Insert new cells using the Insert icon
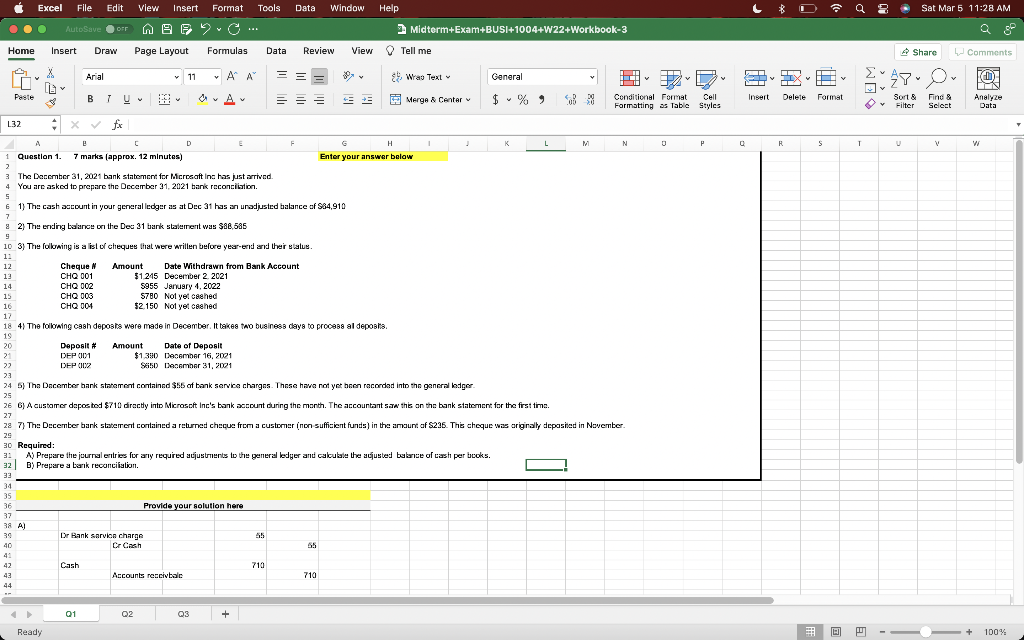The width and height of the screenshot is (1024, 640). 756,77
